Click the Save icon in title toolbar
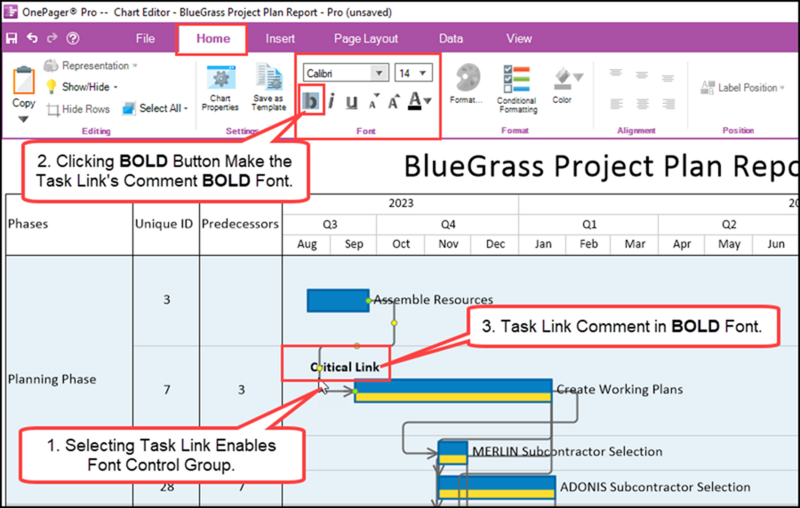This screenshot has width=800, height=508. pyautogui.click(x=11, y=38)
